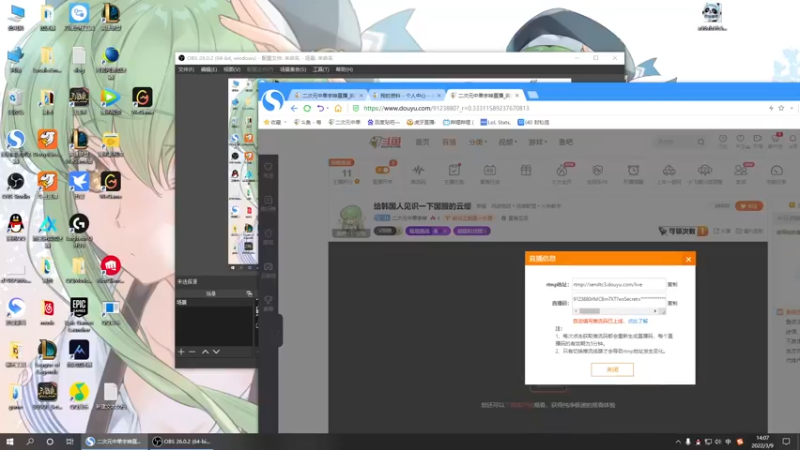Click the rtmp address text field
This screenshot has height=450, width=800.
tap(619, 284)
